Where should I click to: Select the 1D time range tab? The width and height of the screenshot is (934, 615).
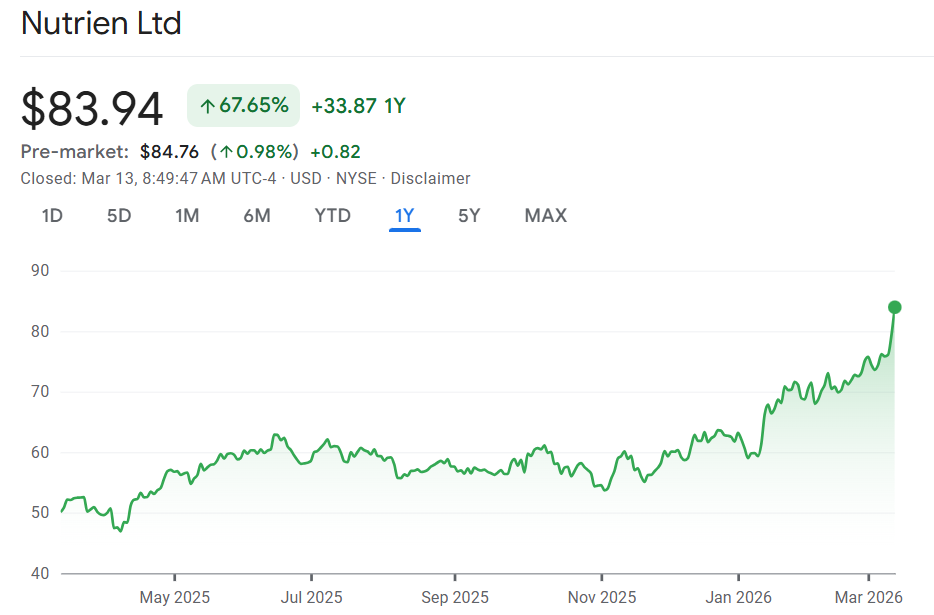52,215
